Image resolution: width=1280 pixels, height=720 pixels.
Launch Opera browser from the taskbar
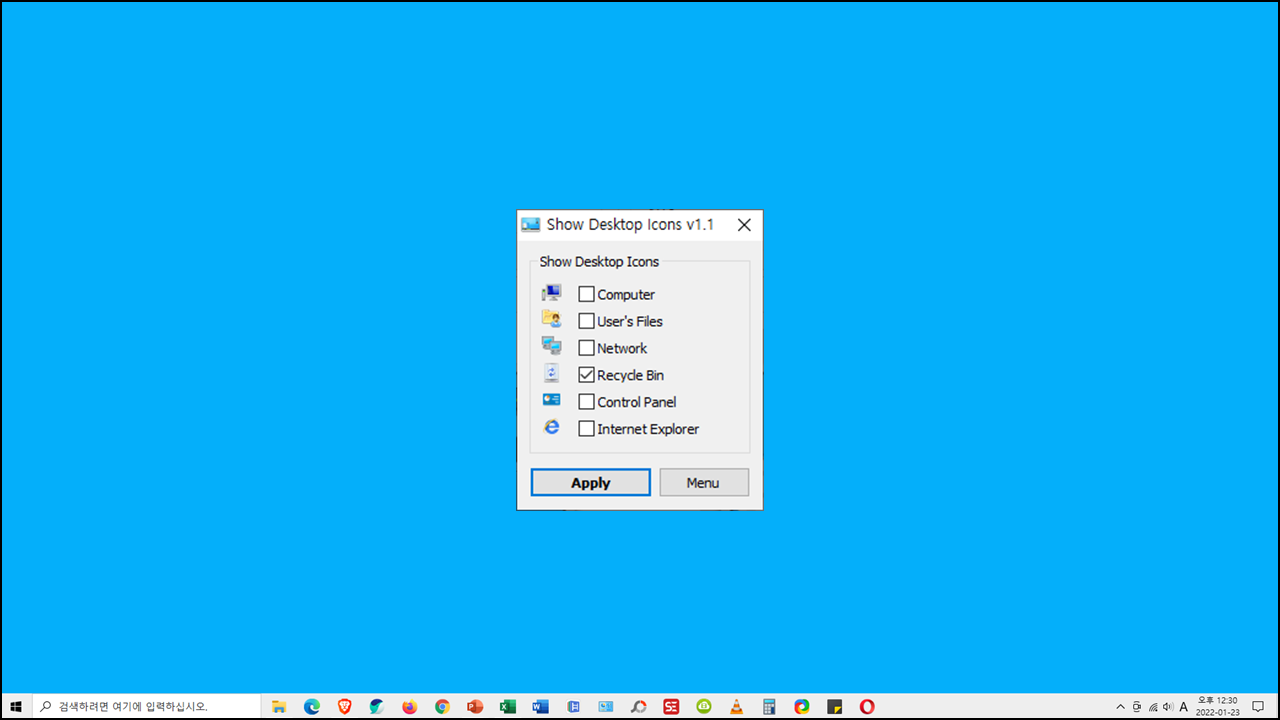867,706
